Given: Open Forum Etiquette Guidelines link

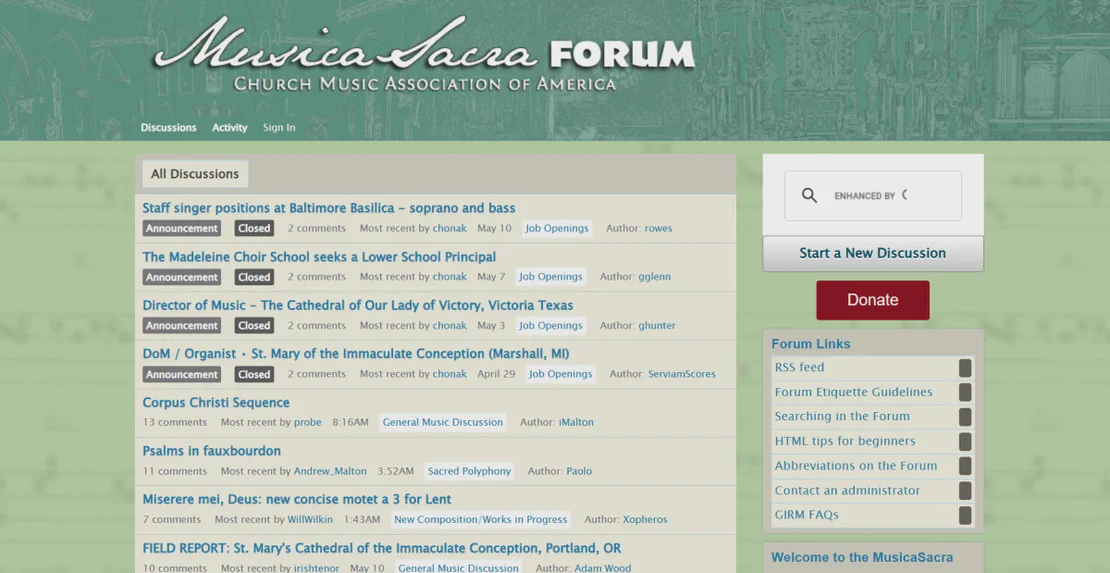Looking at the screenshot, I should (853, 392).
